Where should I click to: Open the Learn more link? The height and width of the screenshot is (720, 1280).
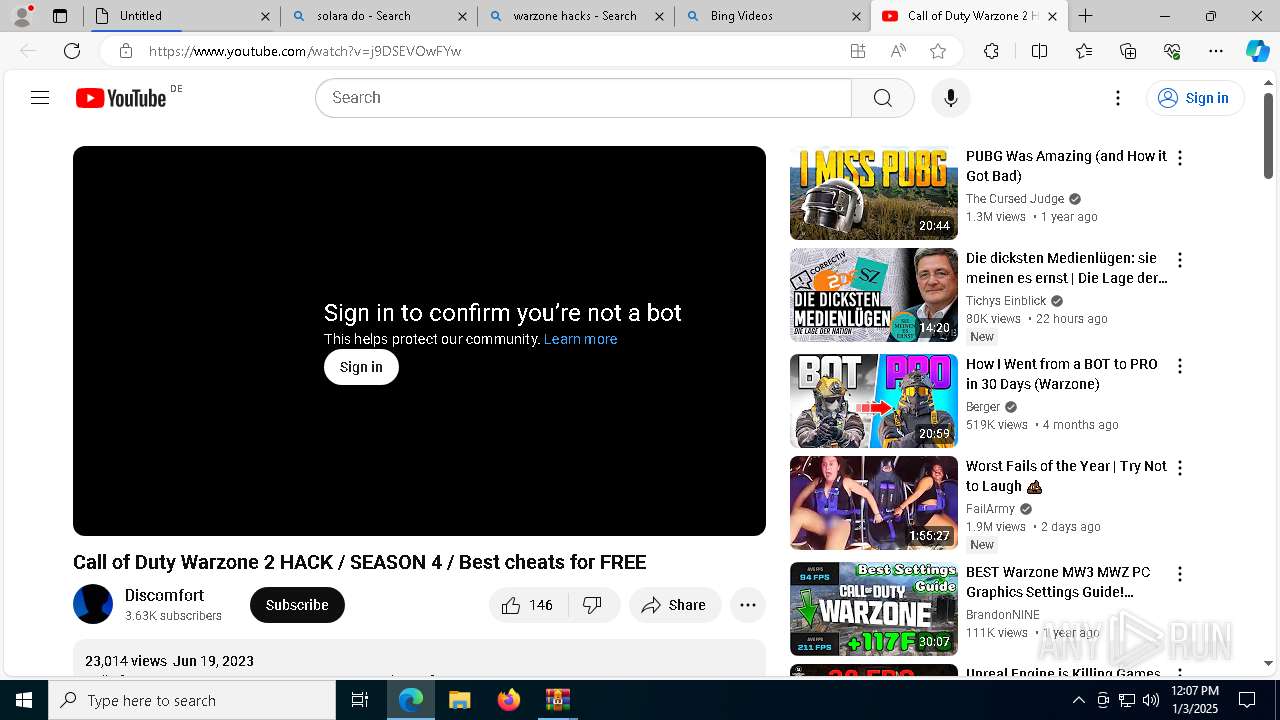tap(580, 339)
